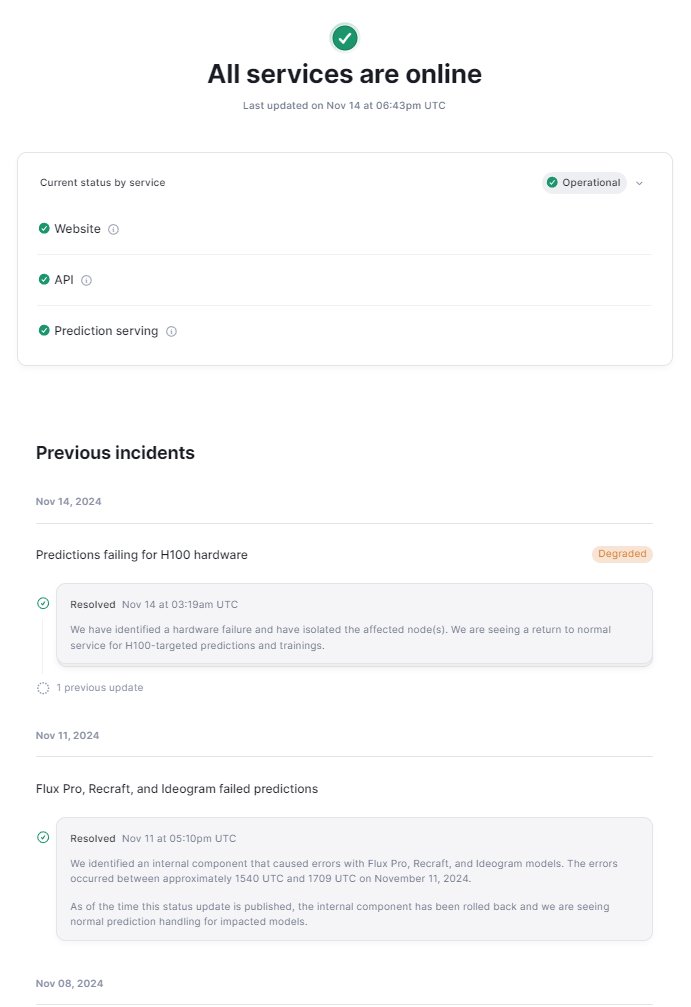Click the dashed circle previous update icon
The image size is (691, 1007).
(x=43, y=688)
